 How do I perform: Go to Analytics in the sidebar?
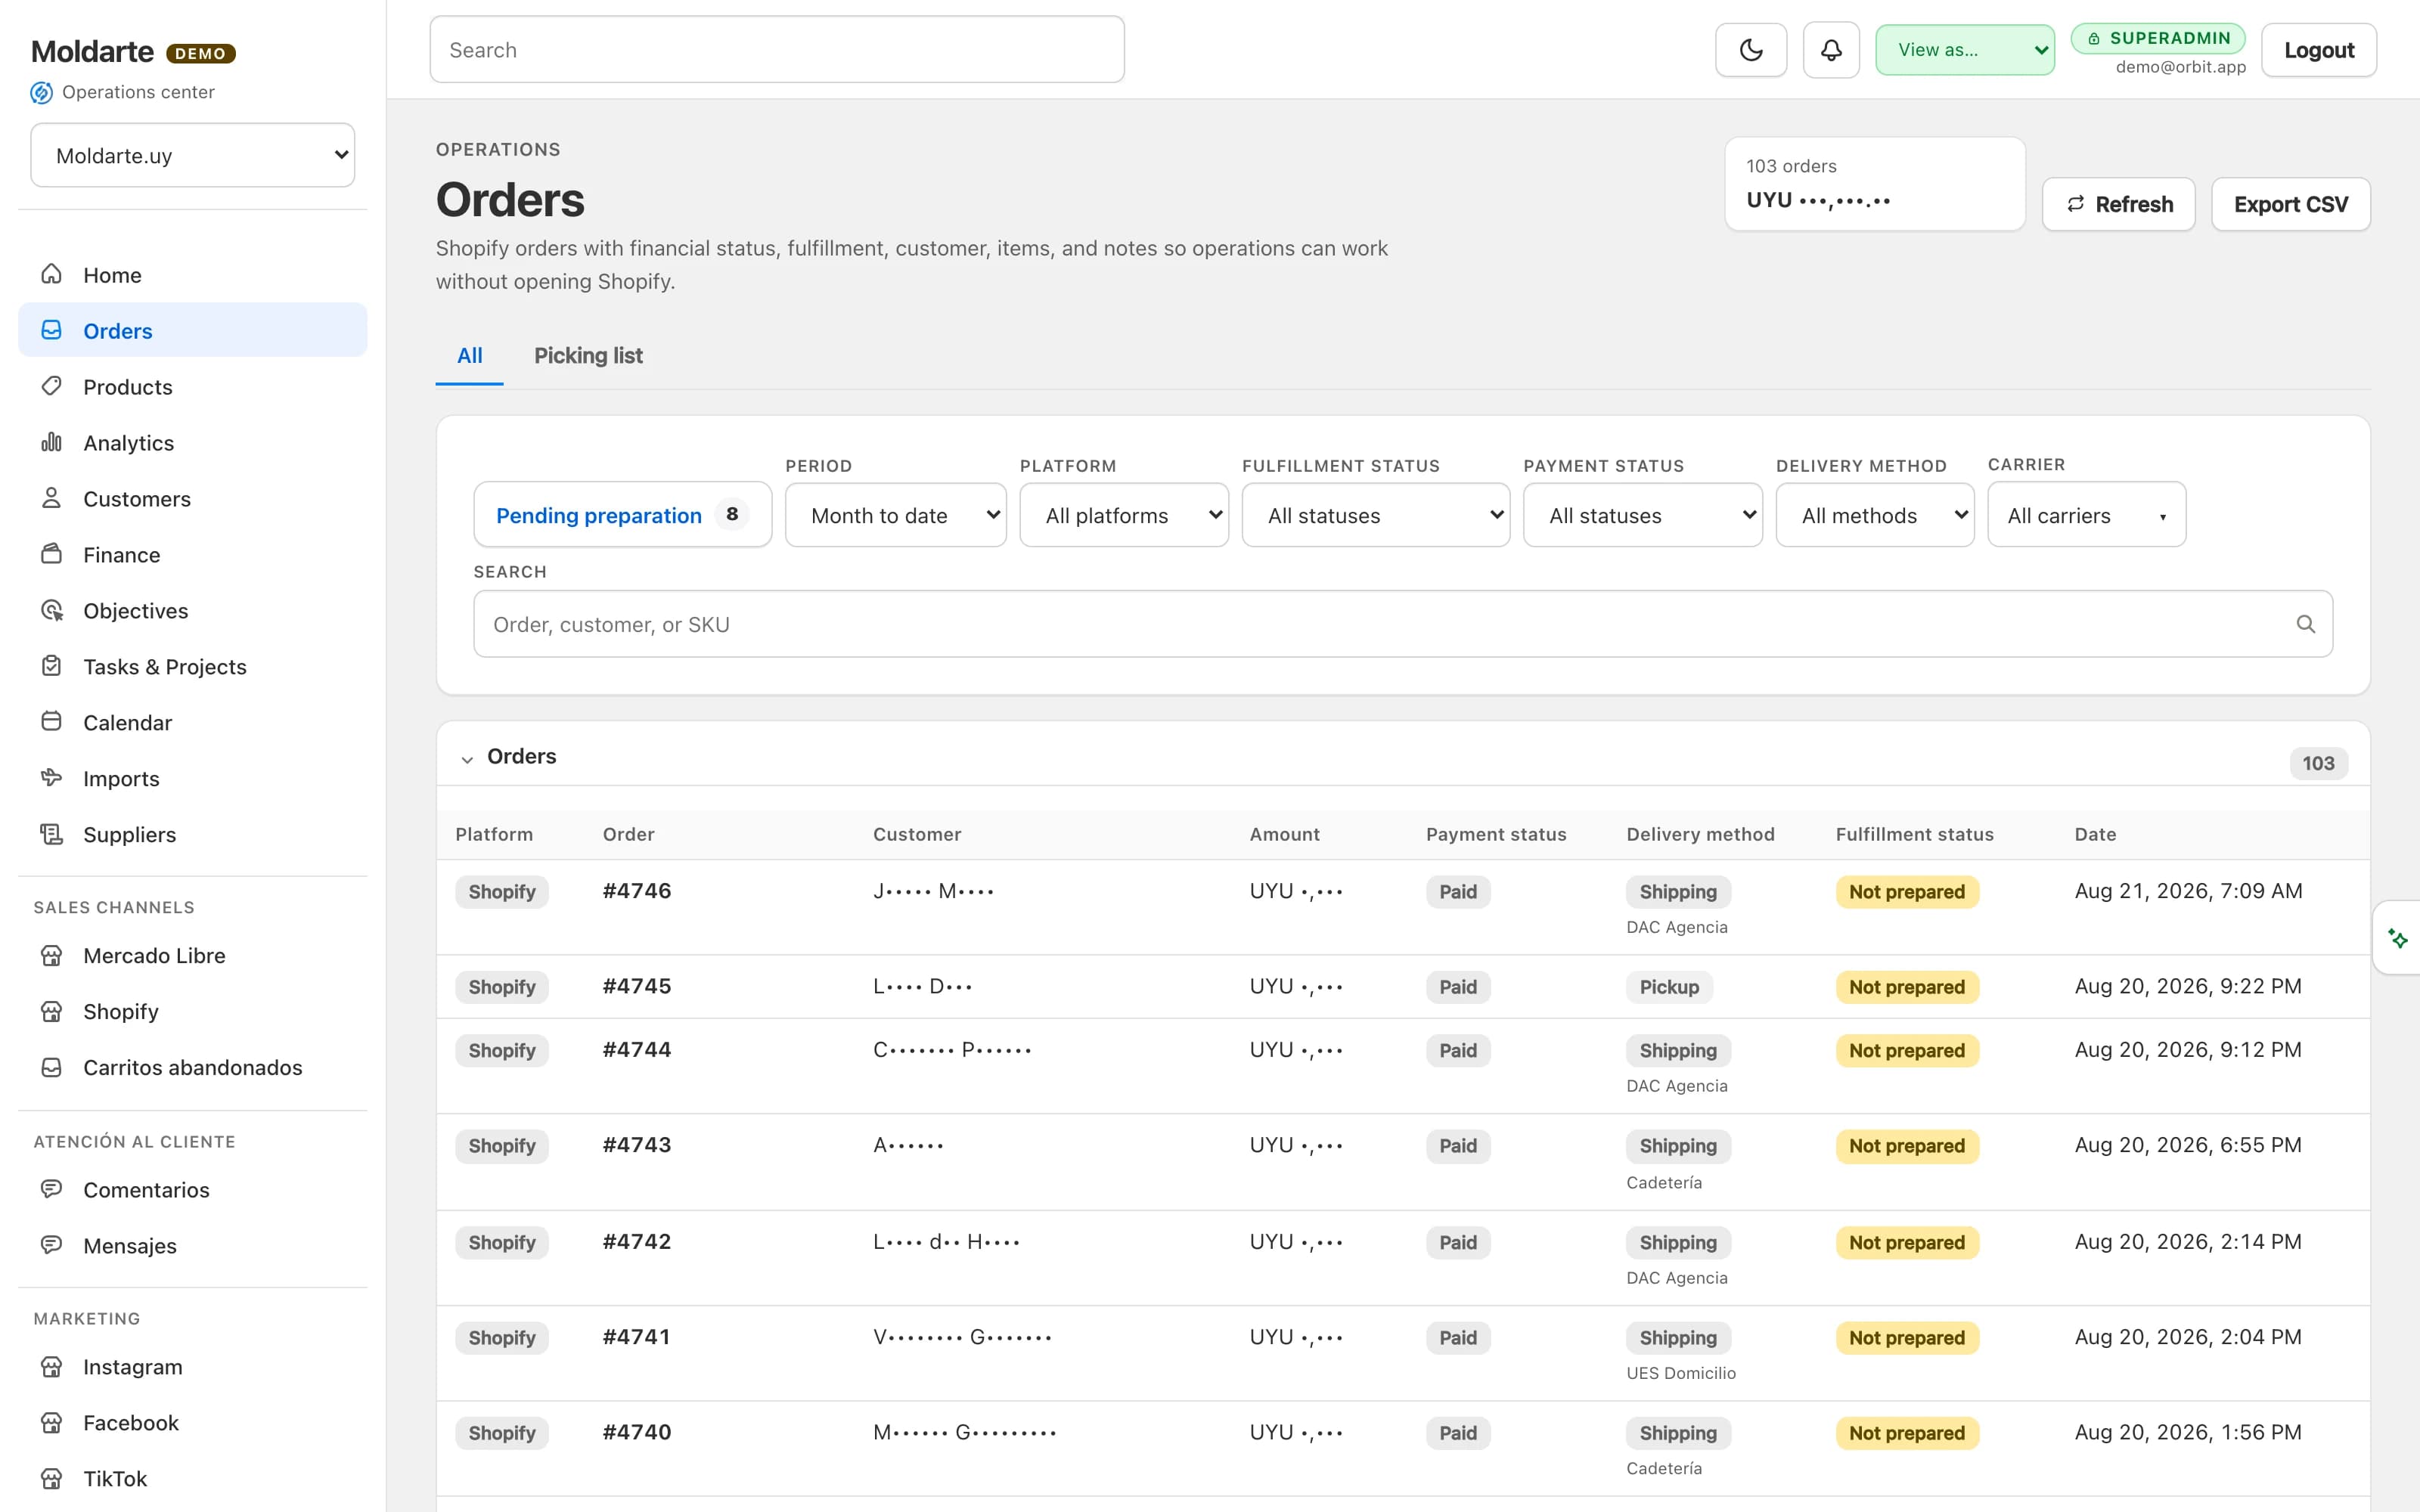point(193,442)
